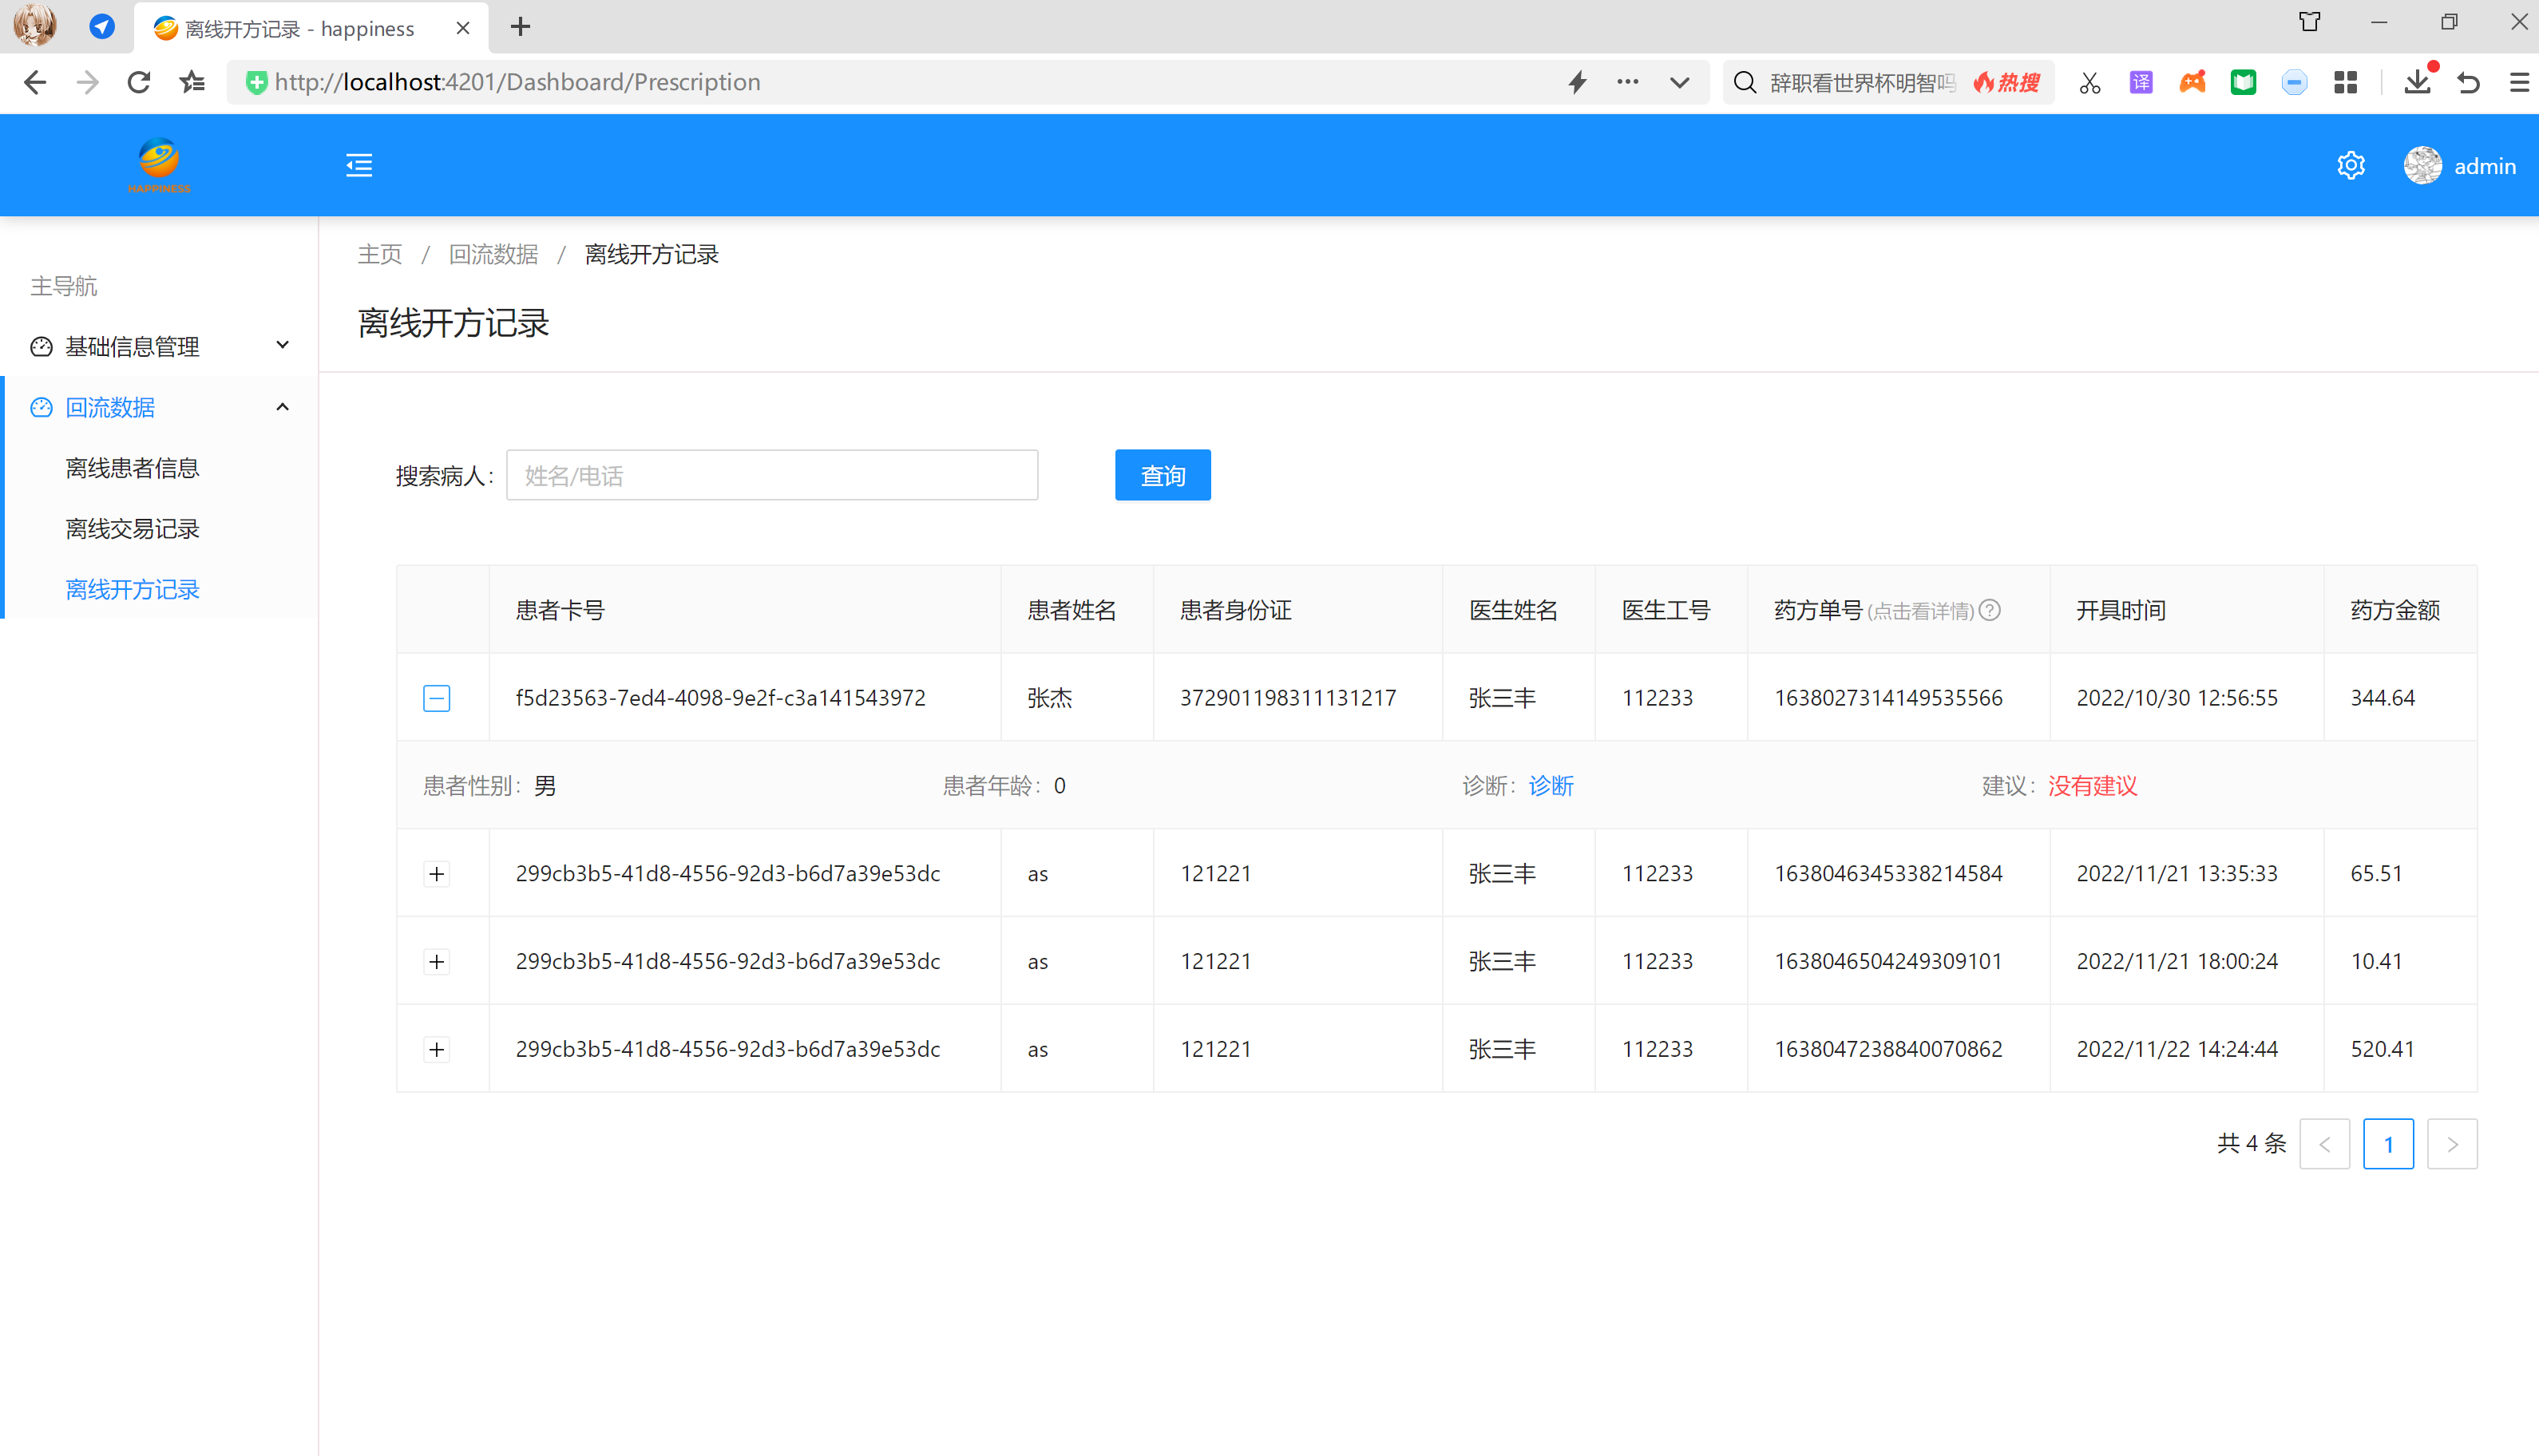Click 回流数据 sidebar menu label

(x=110, y=408)
